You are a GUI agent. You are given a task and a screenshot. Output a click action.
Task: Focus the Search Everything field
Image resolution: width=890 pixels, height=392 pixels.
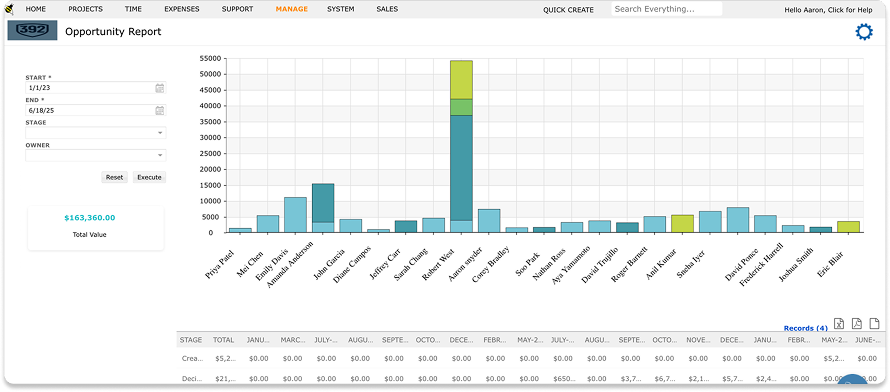point(666,9)
